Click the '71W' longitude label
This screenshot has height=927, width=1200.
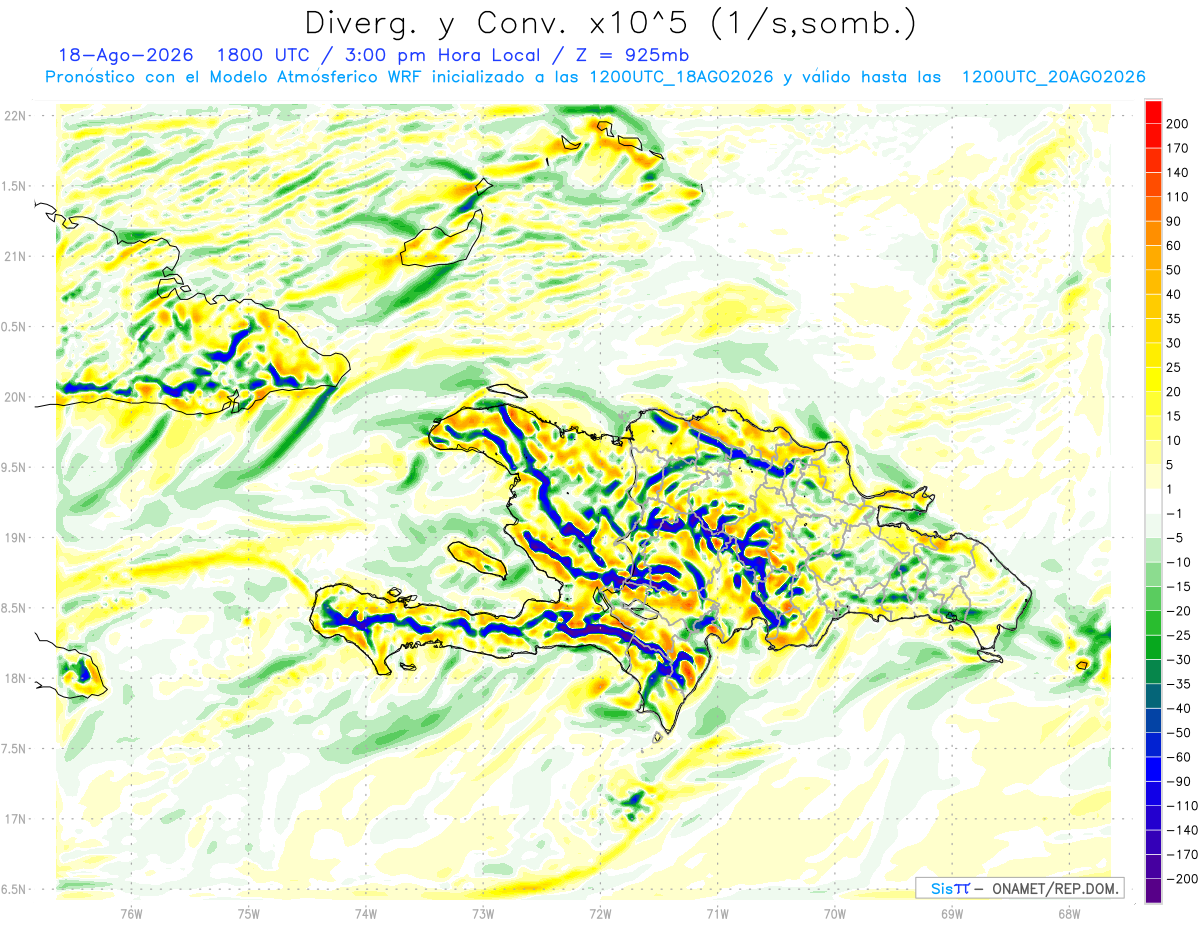pos(717,913)
